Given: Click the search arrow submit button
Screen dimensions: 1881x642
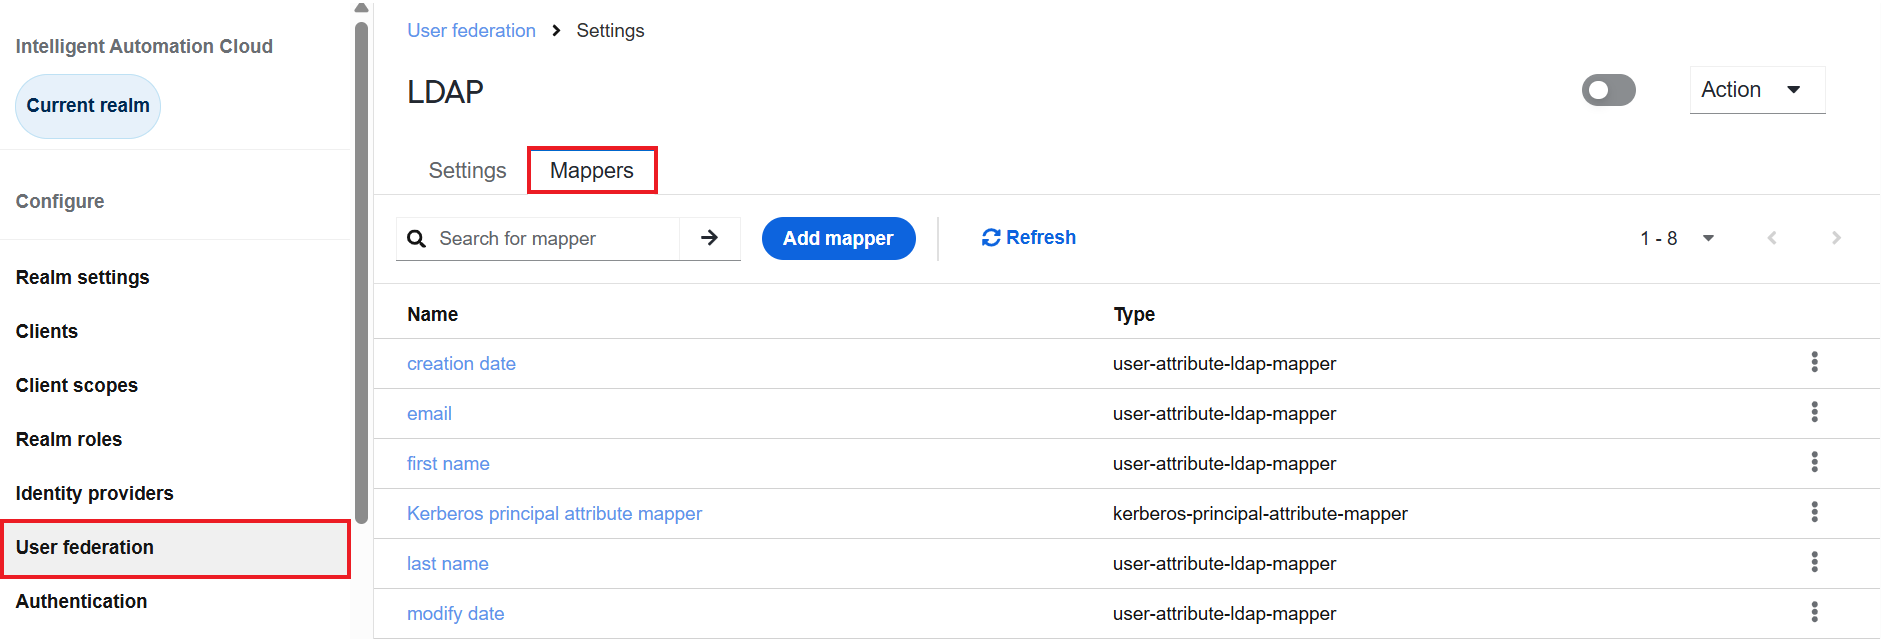Looking at the screenshot, I should [x=709, y=238].
